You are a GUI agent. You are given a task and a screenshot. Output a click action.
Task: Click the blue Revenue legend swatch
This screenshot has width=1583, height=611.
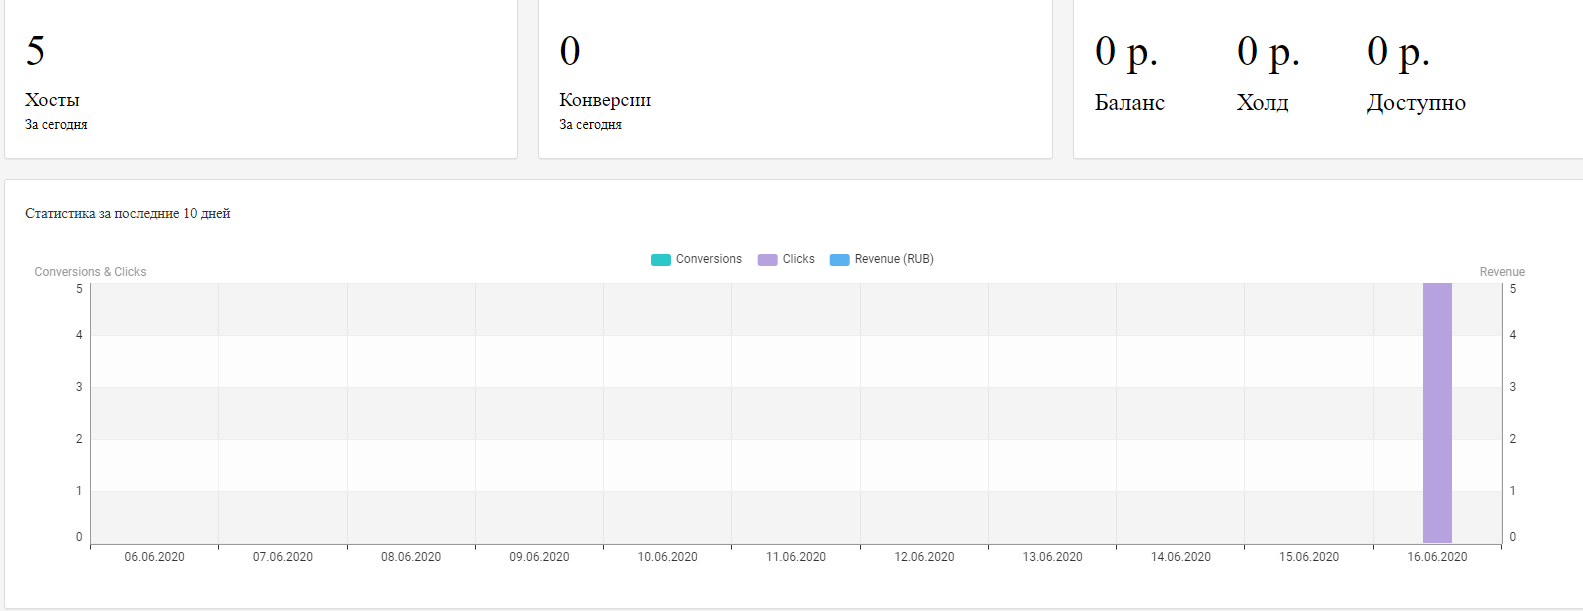tap(839, 260)
